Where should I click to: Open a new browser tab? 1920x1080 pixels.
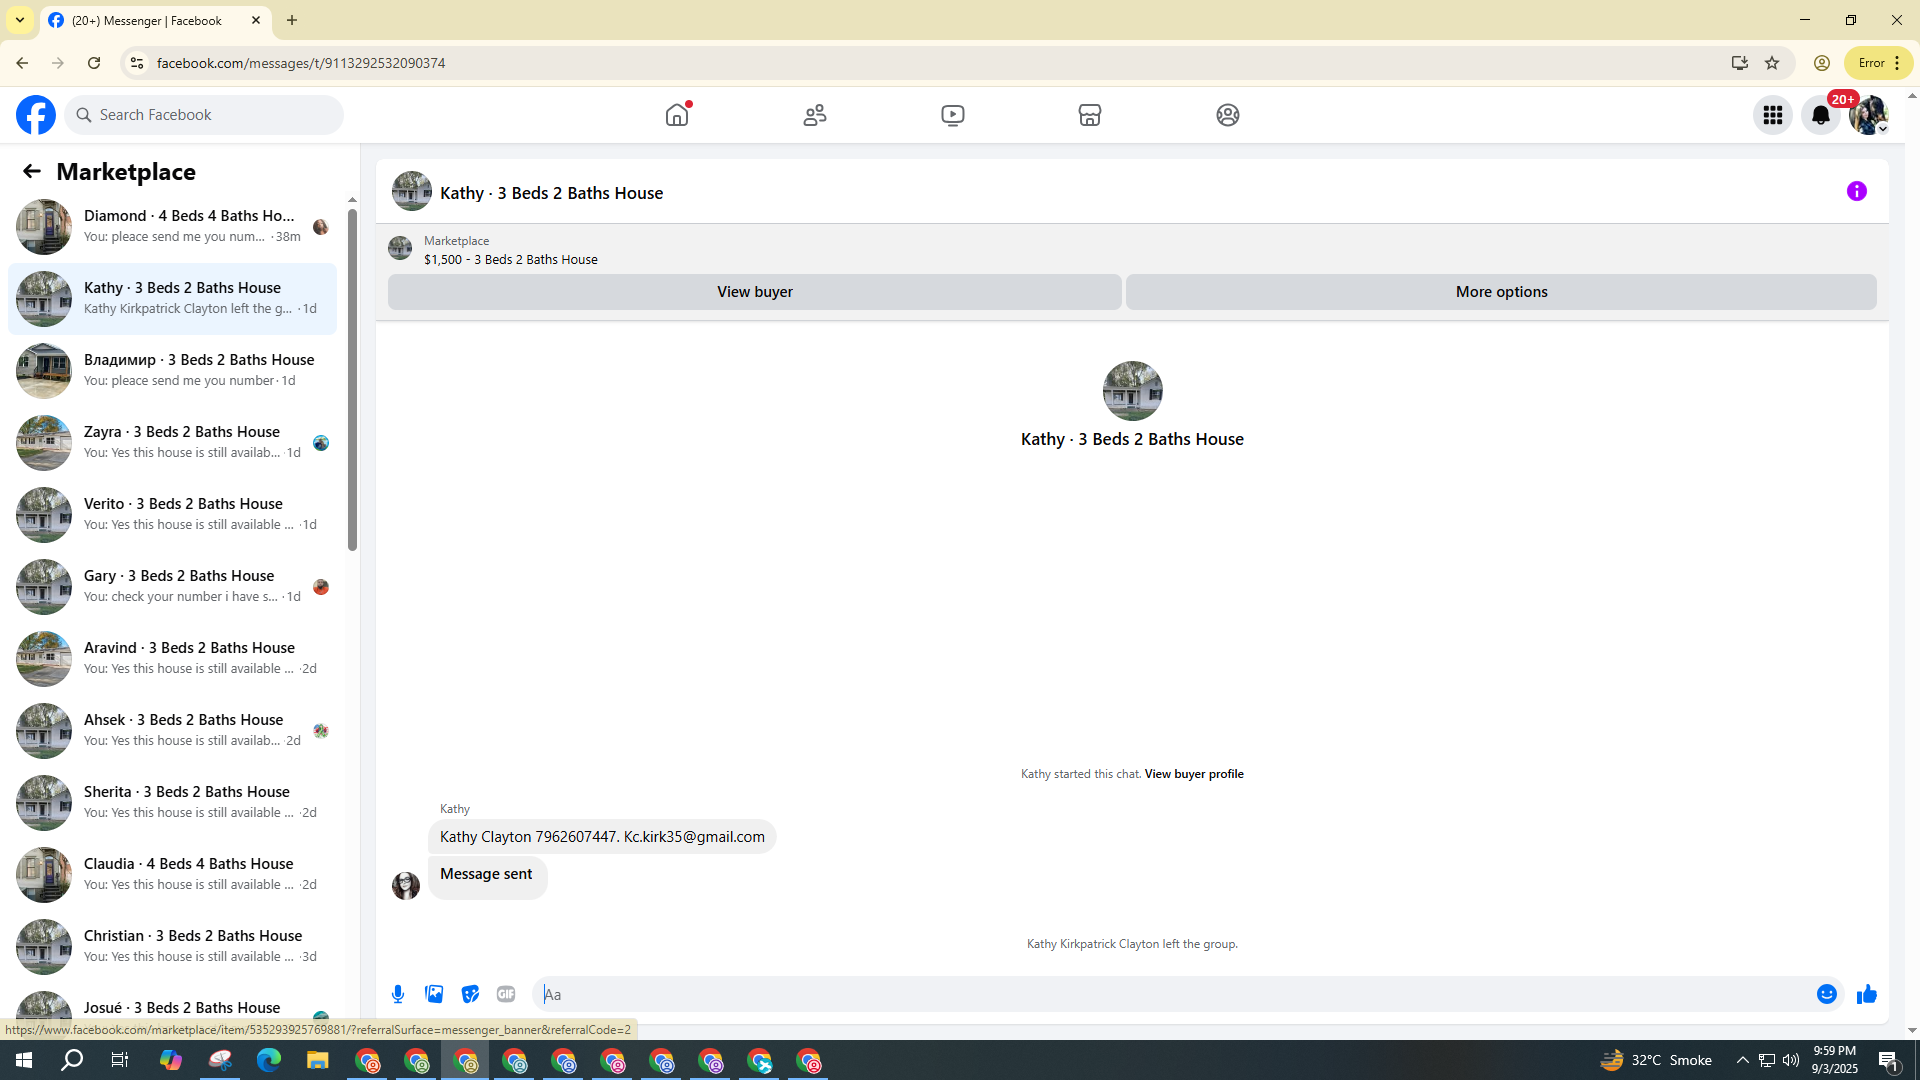click(292, 20)
